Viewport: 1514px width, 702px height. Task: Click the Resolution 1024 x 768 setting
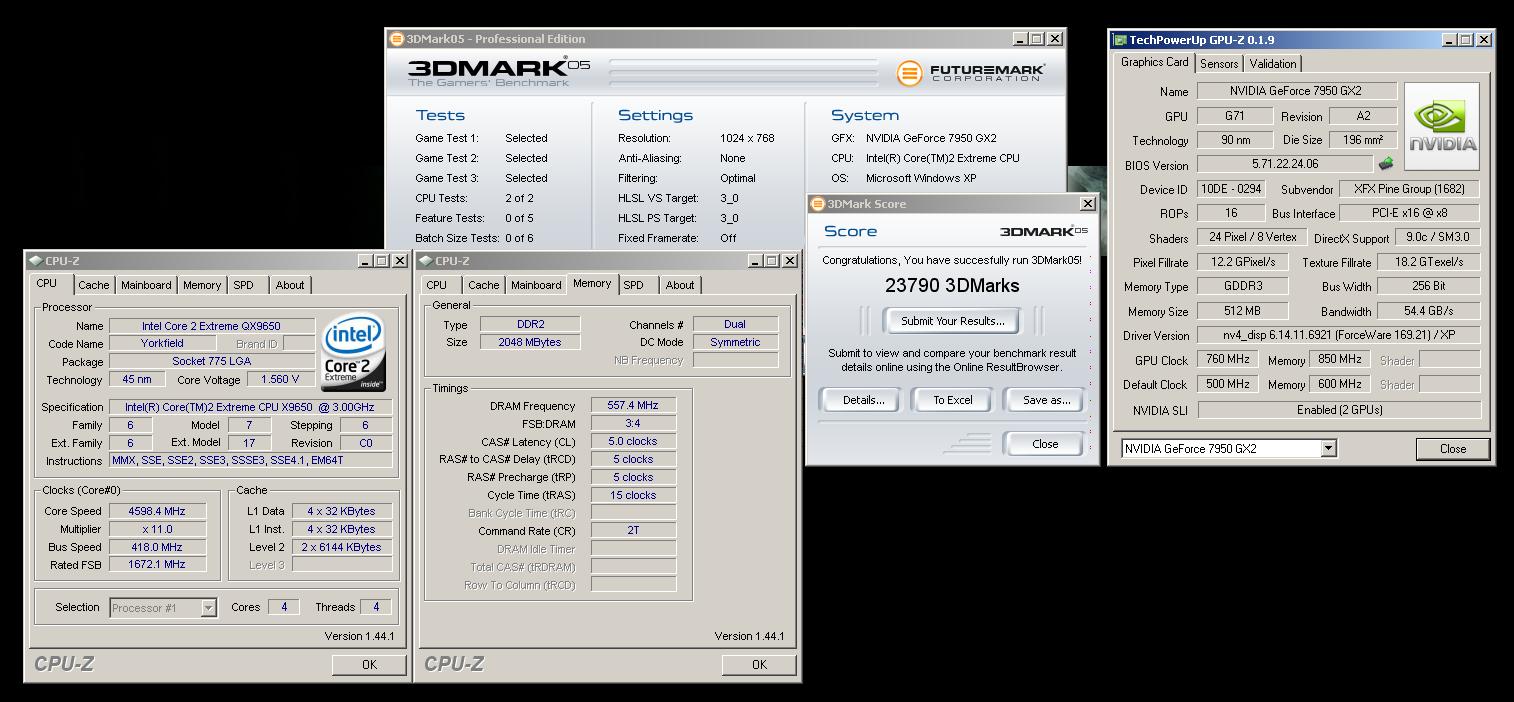(747, 138)
